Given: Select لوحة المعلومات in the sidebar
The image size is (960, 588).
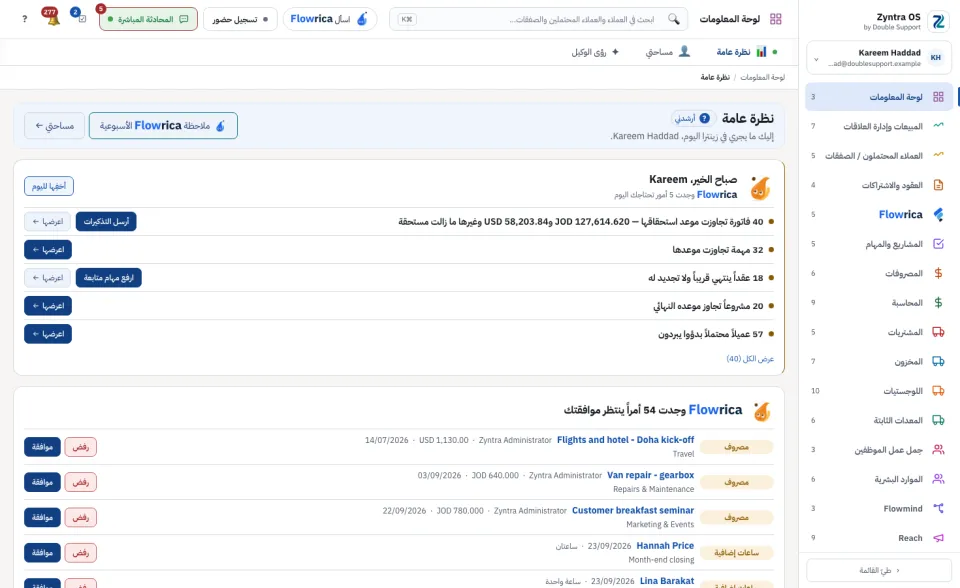Looking at the screenshot, I should (x=879, y=97).
